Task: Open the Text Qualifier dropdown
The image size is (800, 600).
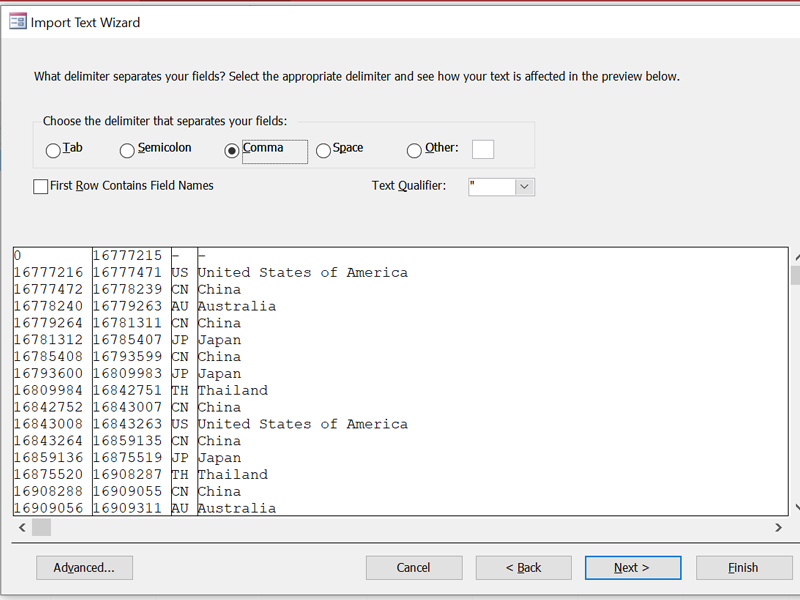Action: point(524,187)
